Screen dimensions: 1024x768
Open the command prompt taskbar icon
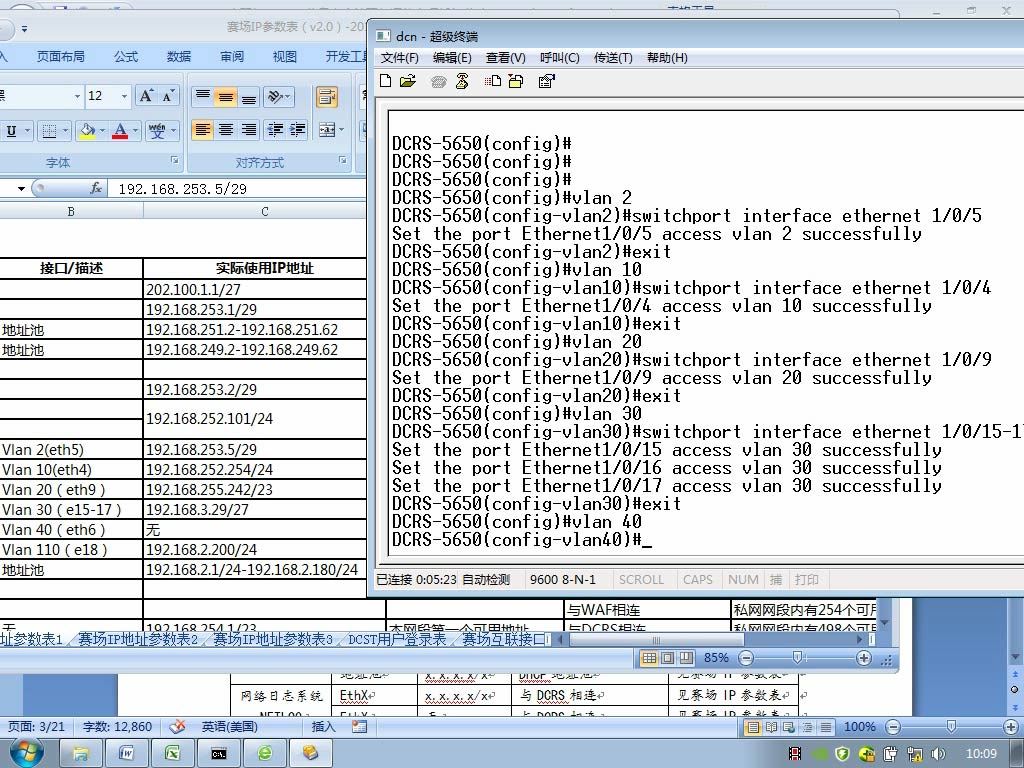click(x=219, y=753)
